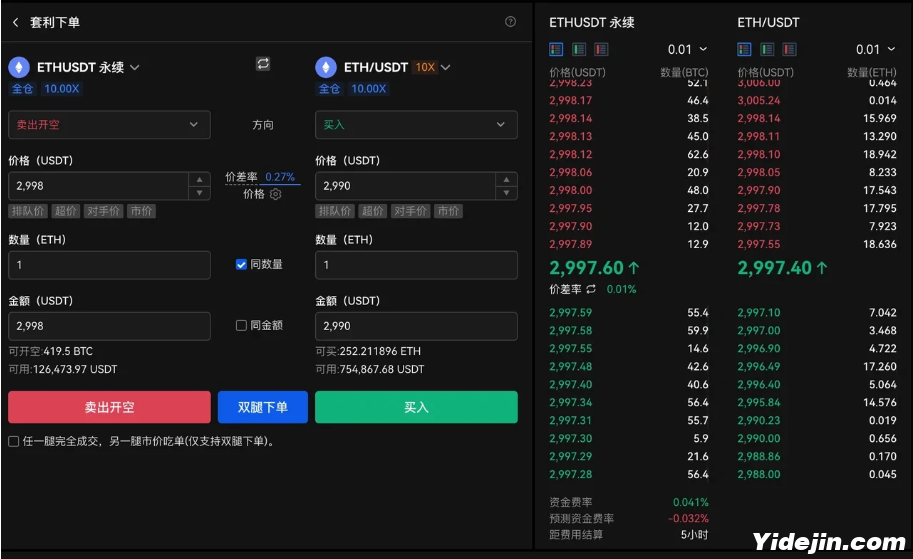Image resolution: width=913 pixels, height=559 pixels.
Task: Show asks-only view in ETHUSDT 永续 order book
Action: 601,49
